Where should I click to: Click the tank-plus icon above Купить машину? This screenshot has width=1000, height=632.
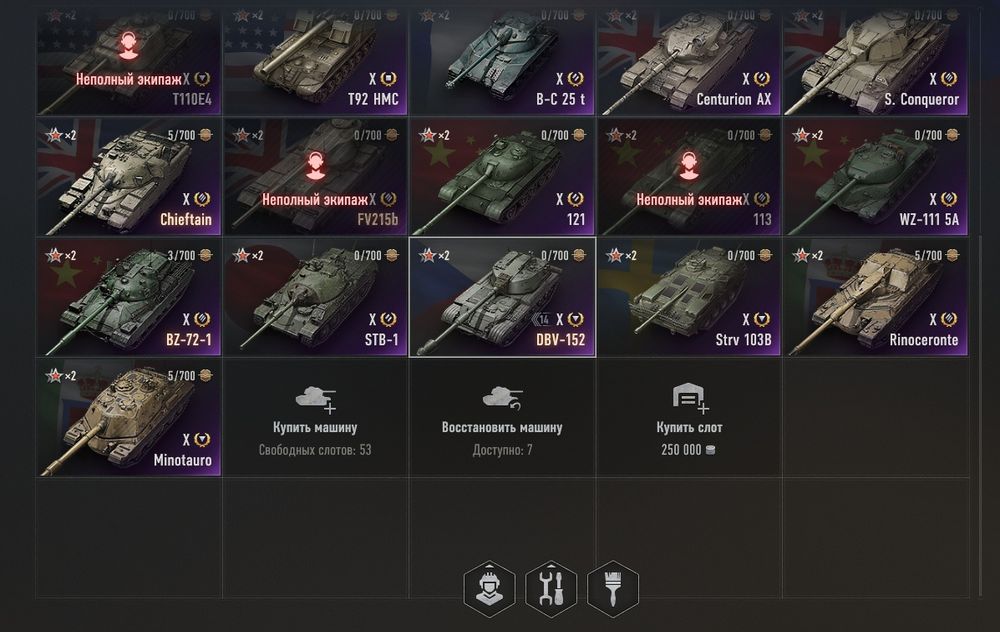pyautogui.click(x=315, y=399)
